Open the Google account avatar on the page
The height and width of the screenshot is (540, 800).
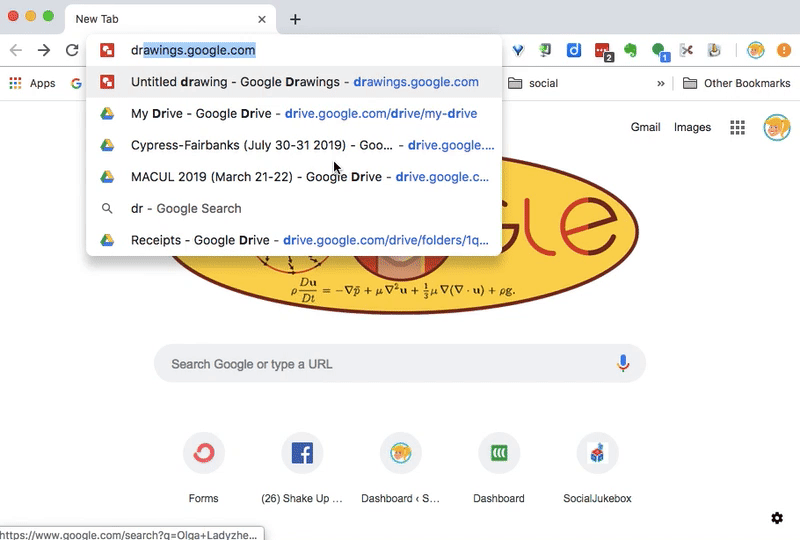[x=777, y=127]
